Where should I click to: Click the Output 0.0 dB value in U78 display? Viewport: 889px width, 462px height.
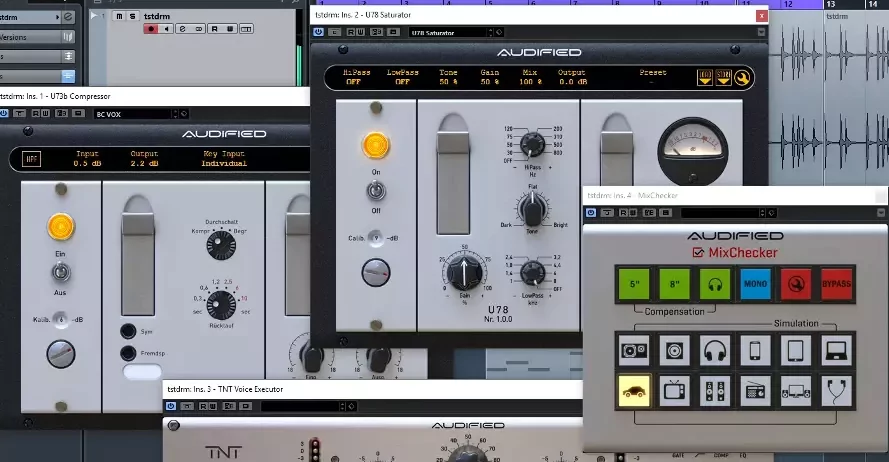click(573, 82)
